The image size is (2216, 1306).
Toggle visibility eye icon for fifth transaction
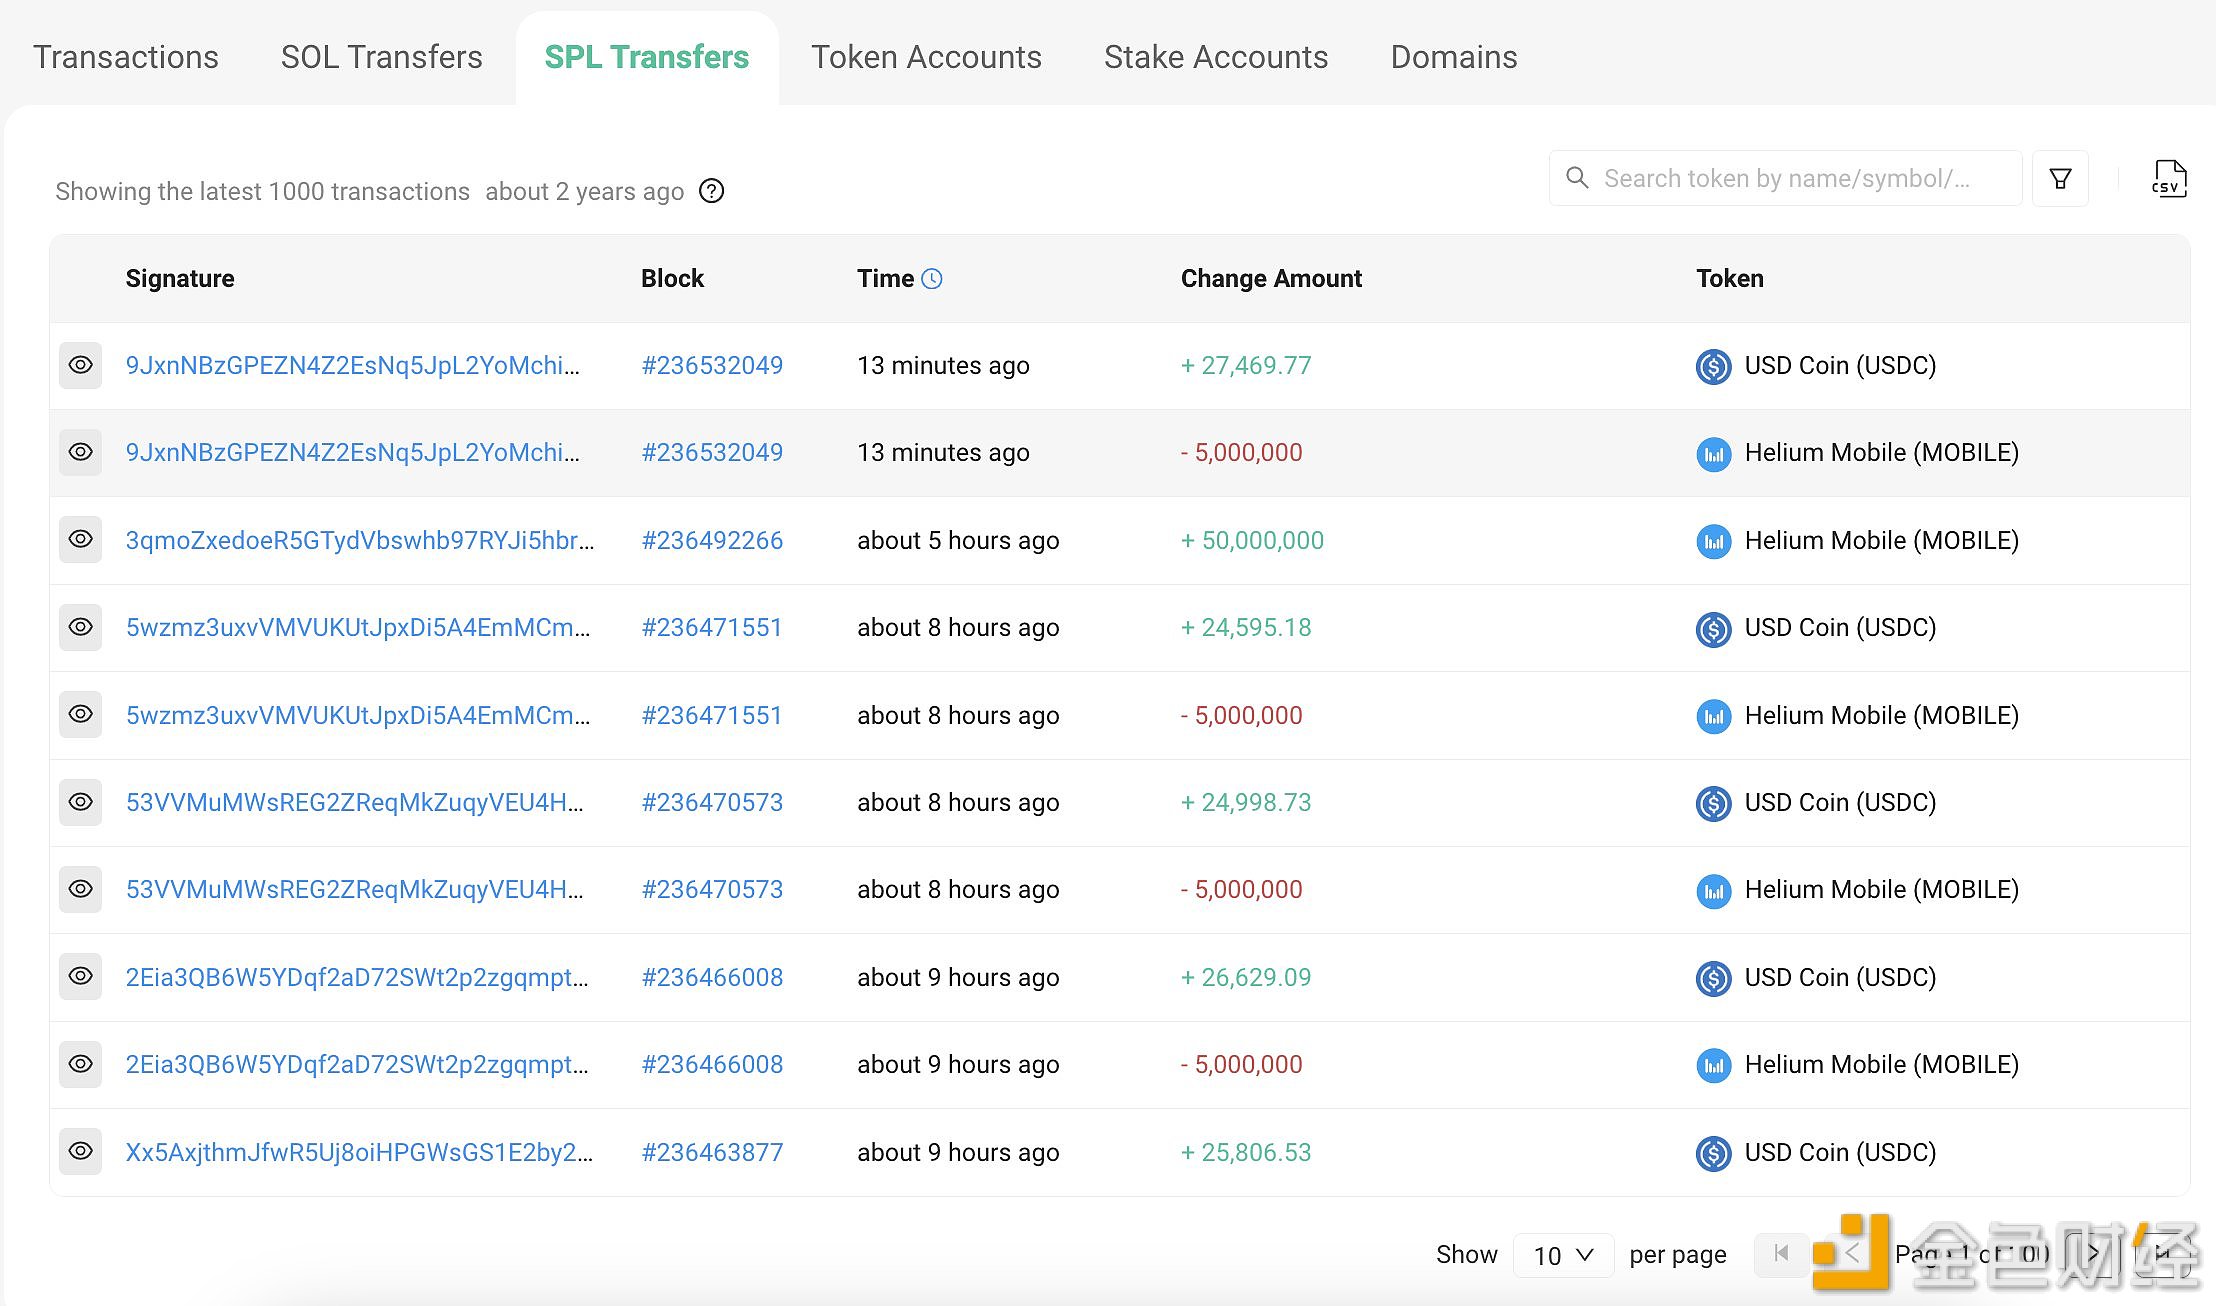(x=81, y=714)
